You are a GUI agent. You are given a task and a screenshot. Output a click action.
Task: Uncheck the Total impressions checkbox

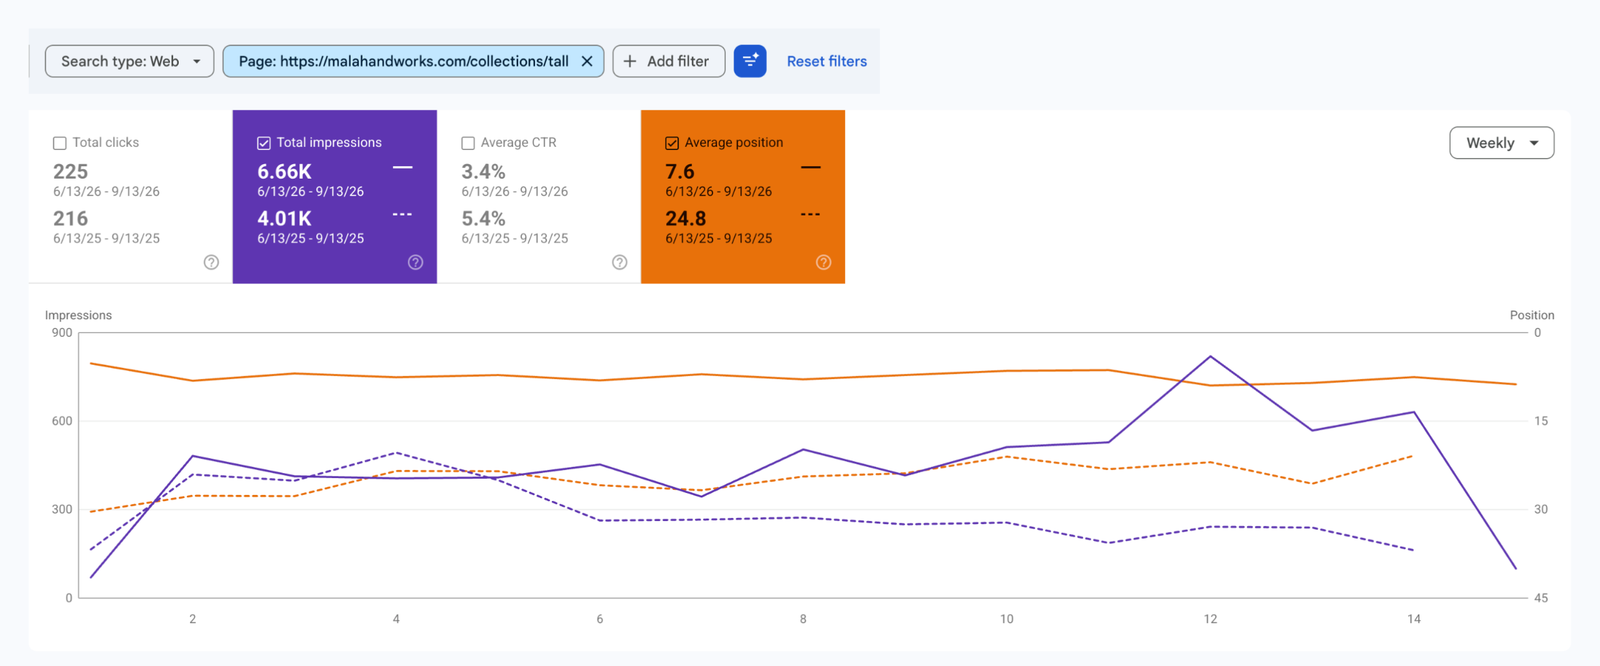pos(264,143)
